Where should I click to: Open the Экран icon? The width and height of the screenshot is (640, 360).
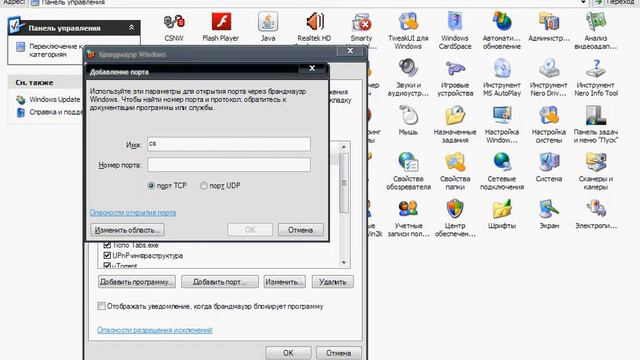click(x=549, y=209)
